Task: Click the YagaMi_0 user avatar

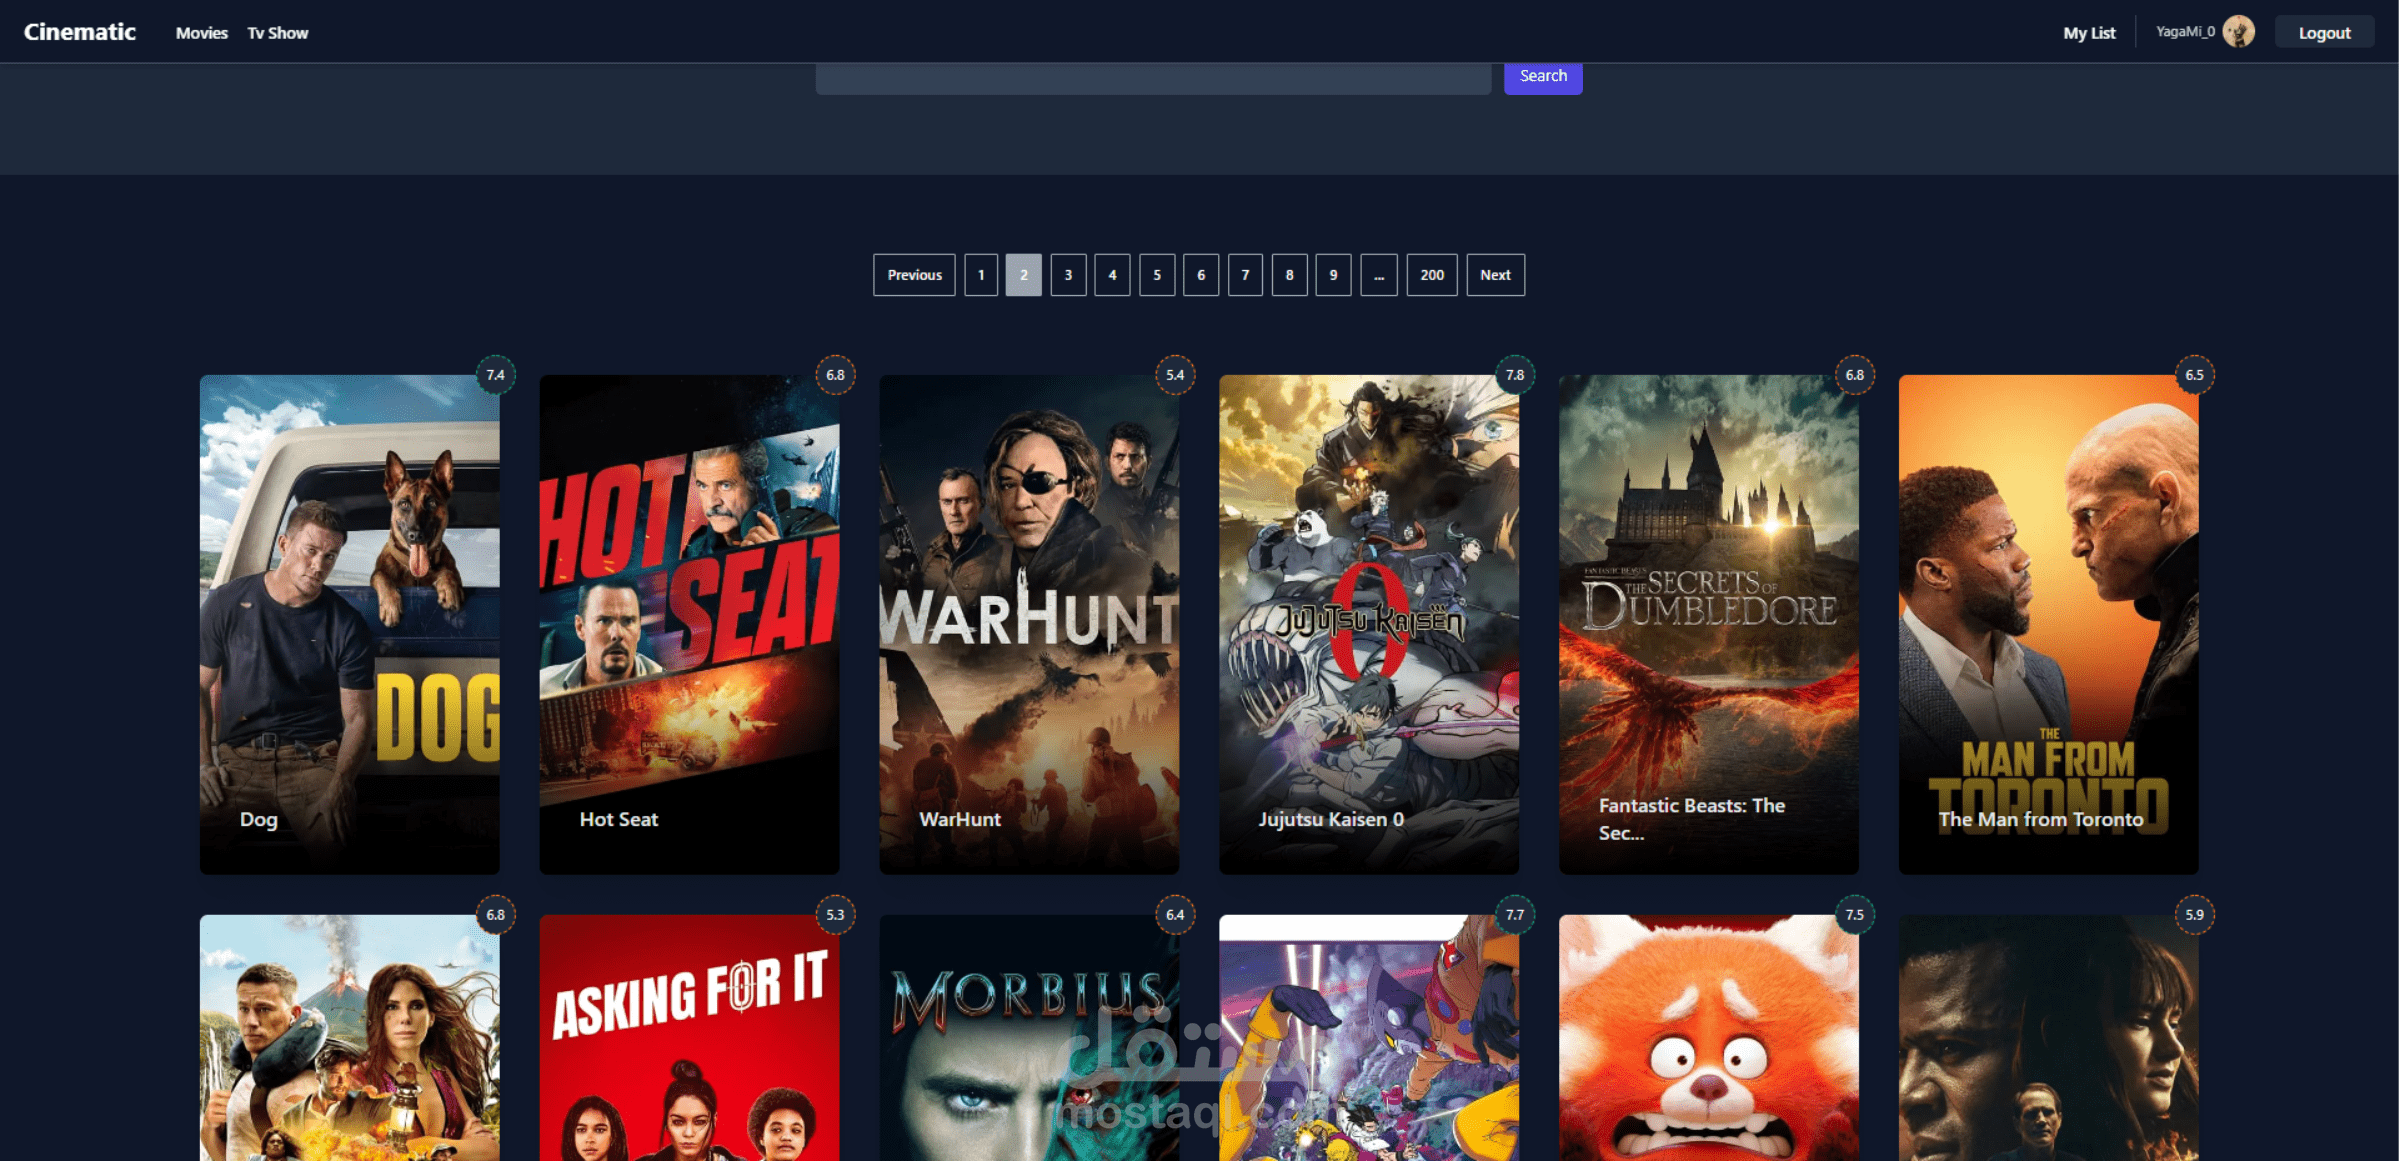Action: point(2238,32)
